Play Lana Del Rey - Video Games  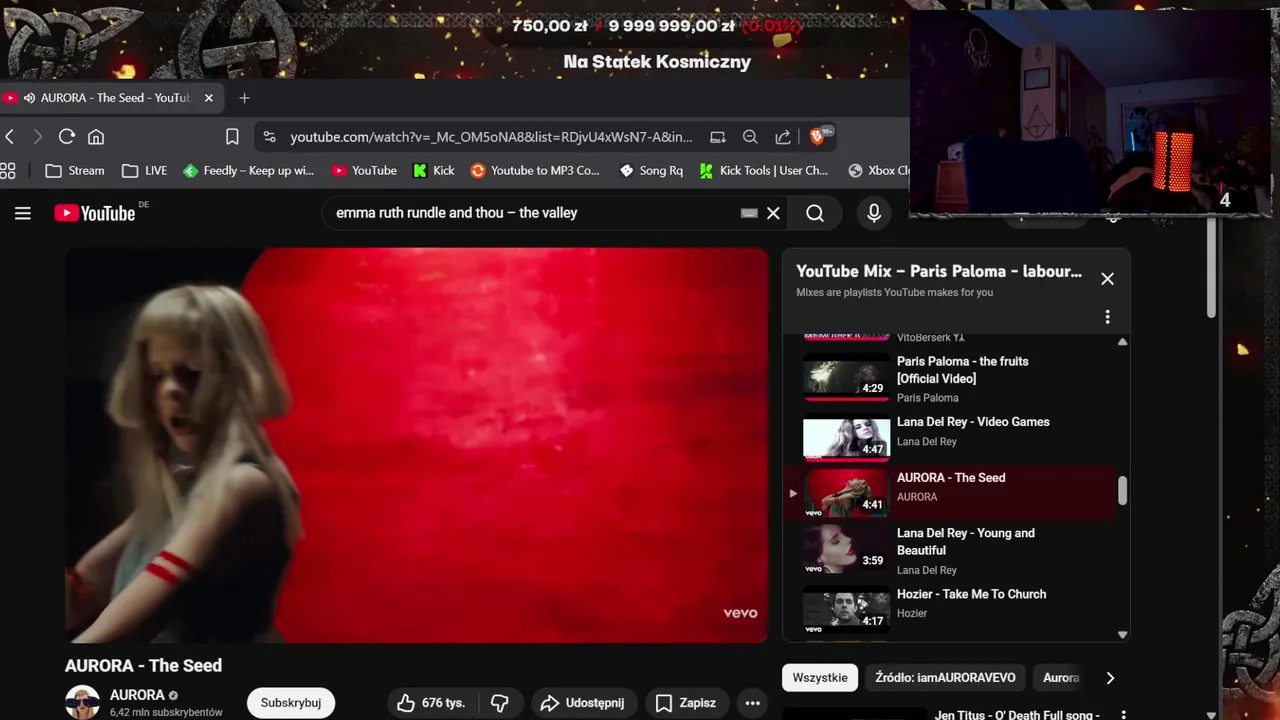[950, 436]
